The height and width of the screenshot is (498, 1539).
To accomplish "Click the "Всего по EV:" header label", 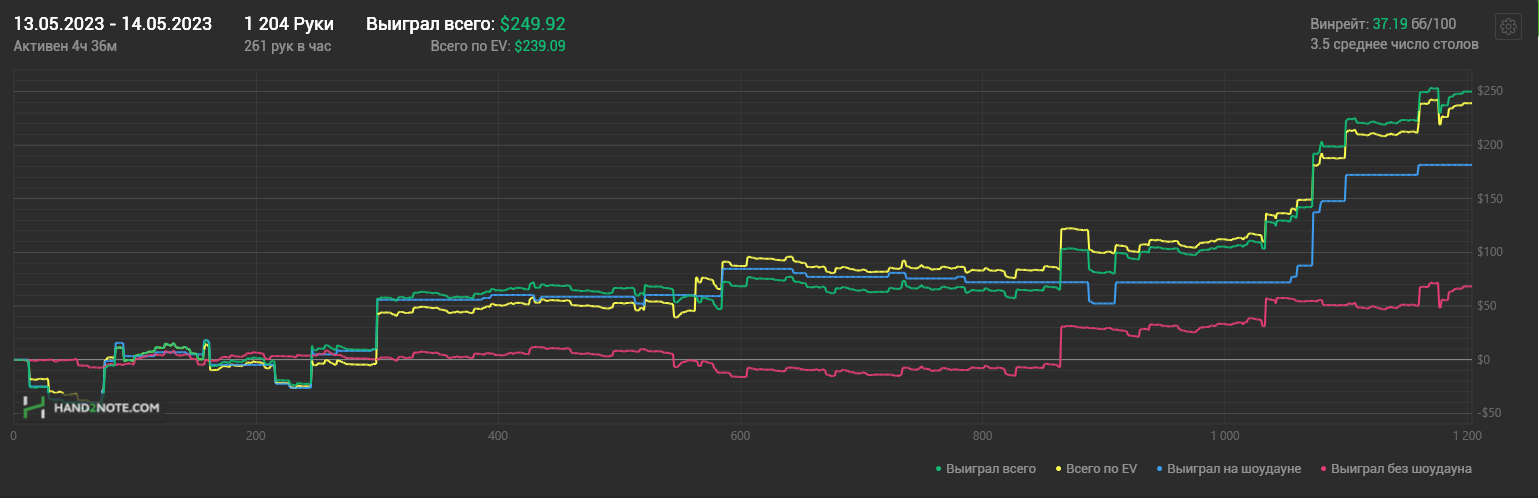I will 470,46.
